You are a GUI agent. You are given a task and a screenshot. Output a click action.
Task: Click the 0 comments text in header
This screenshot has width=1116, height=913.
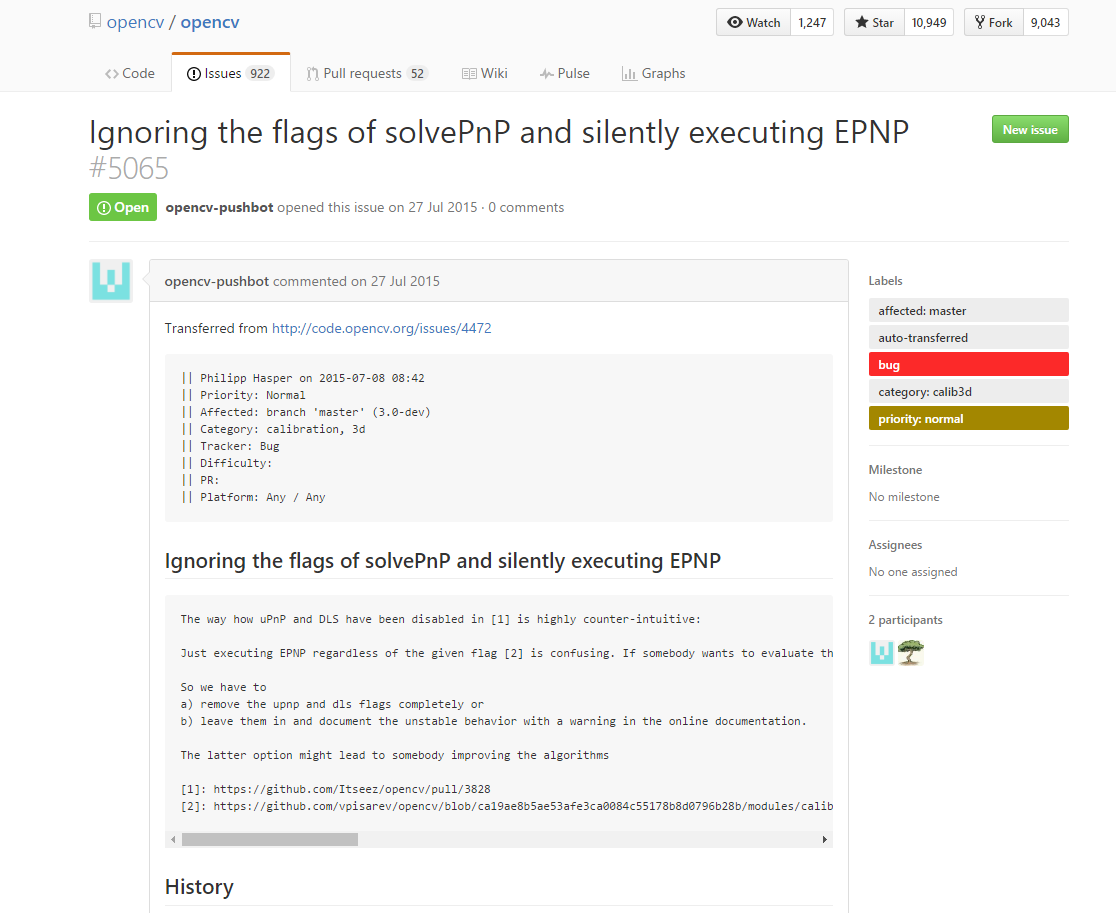526,207
